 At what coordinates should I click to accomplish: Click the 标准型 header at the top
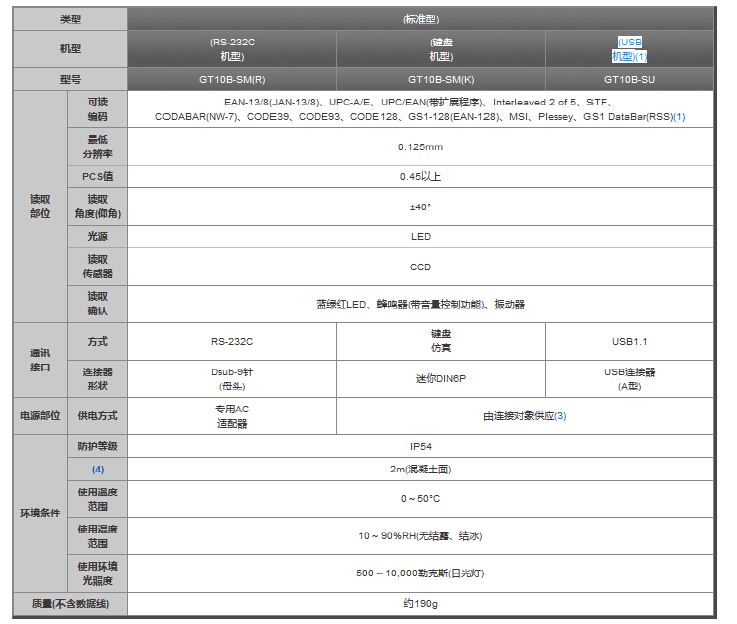pyautogui.click(x=420, y=18)
